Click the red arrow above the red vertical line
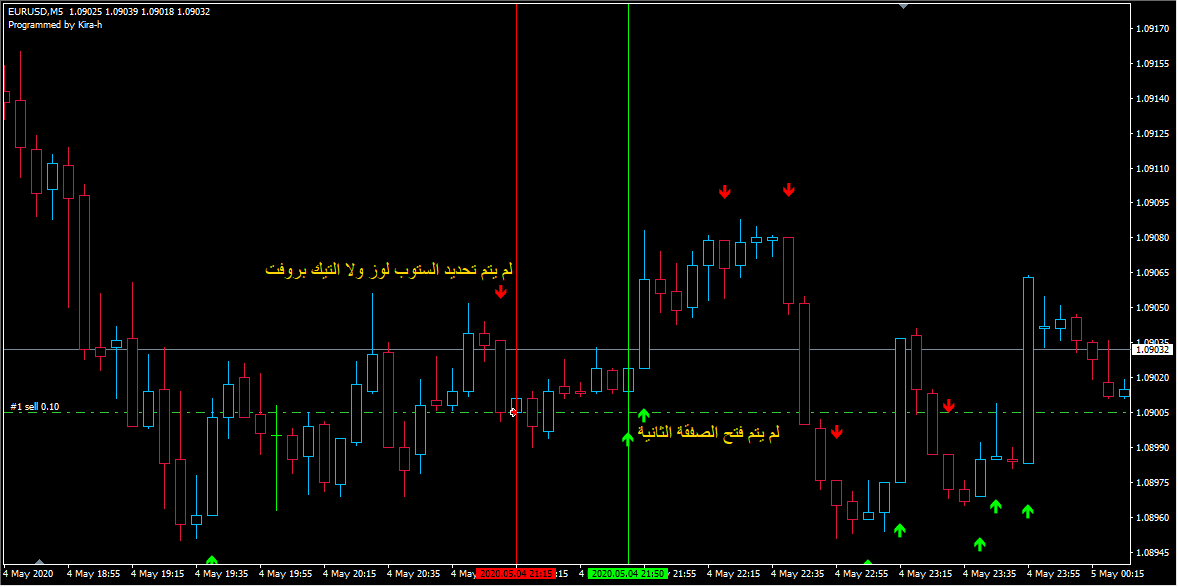 (x=501, y=291)
